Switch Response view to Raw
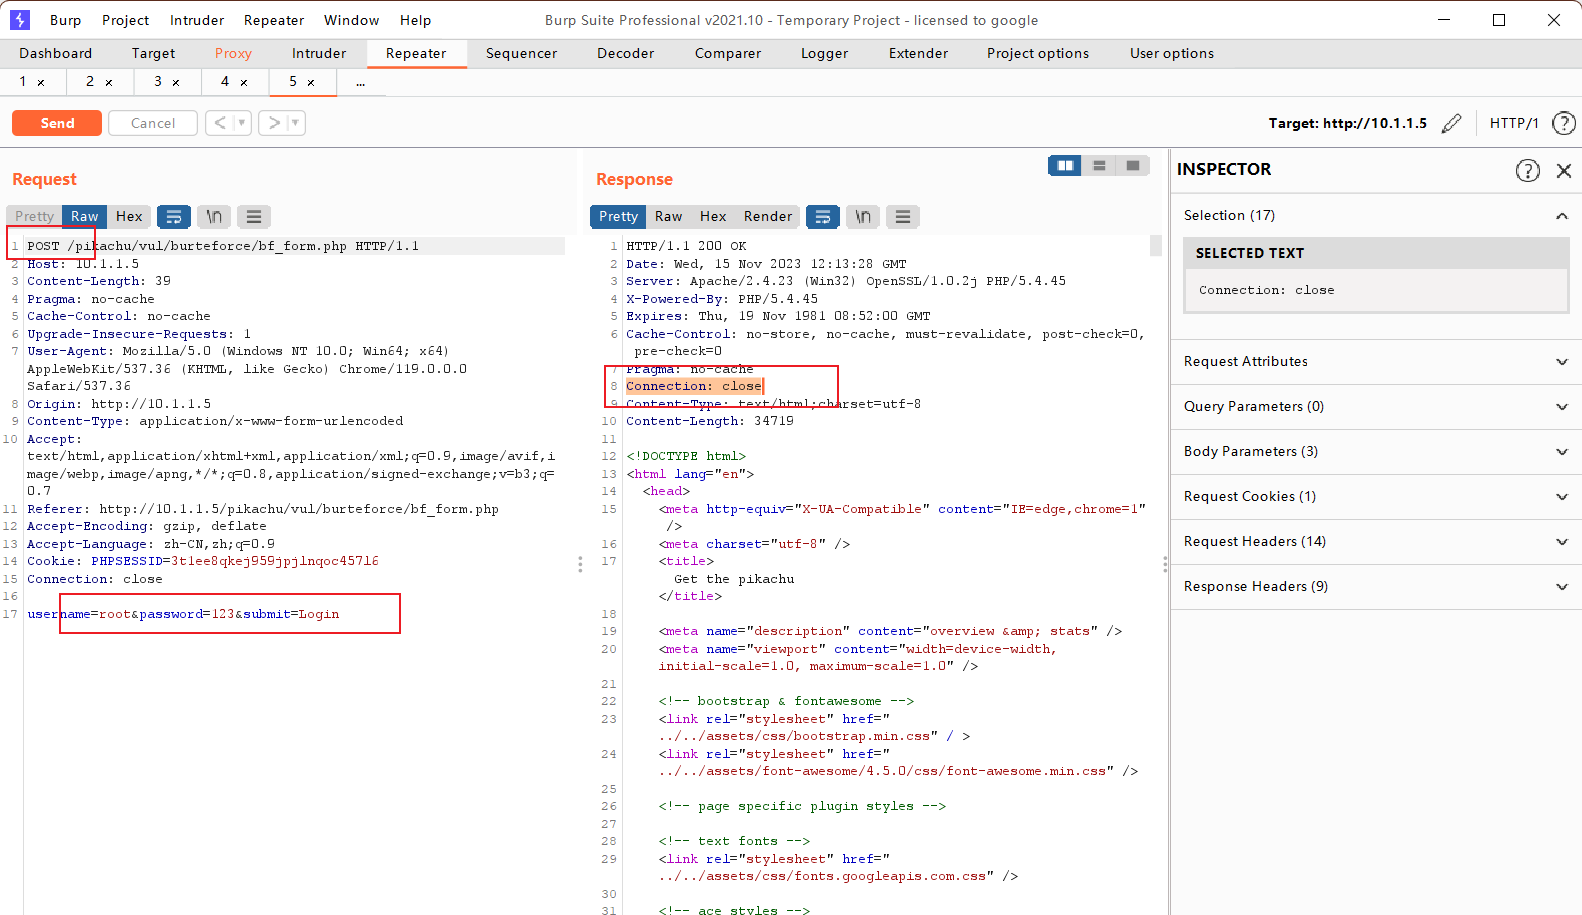Screen dimensions: 1582x915 [668, 216]
